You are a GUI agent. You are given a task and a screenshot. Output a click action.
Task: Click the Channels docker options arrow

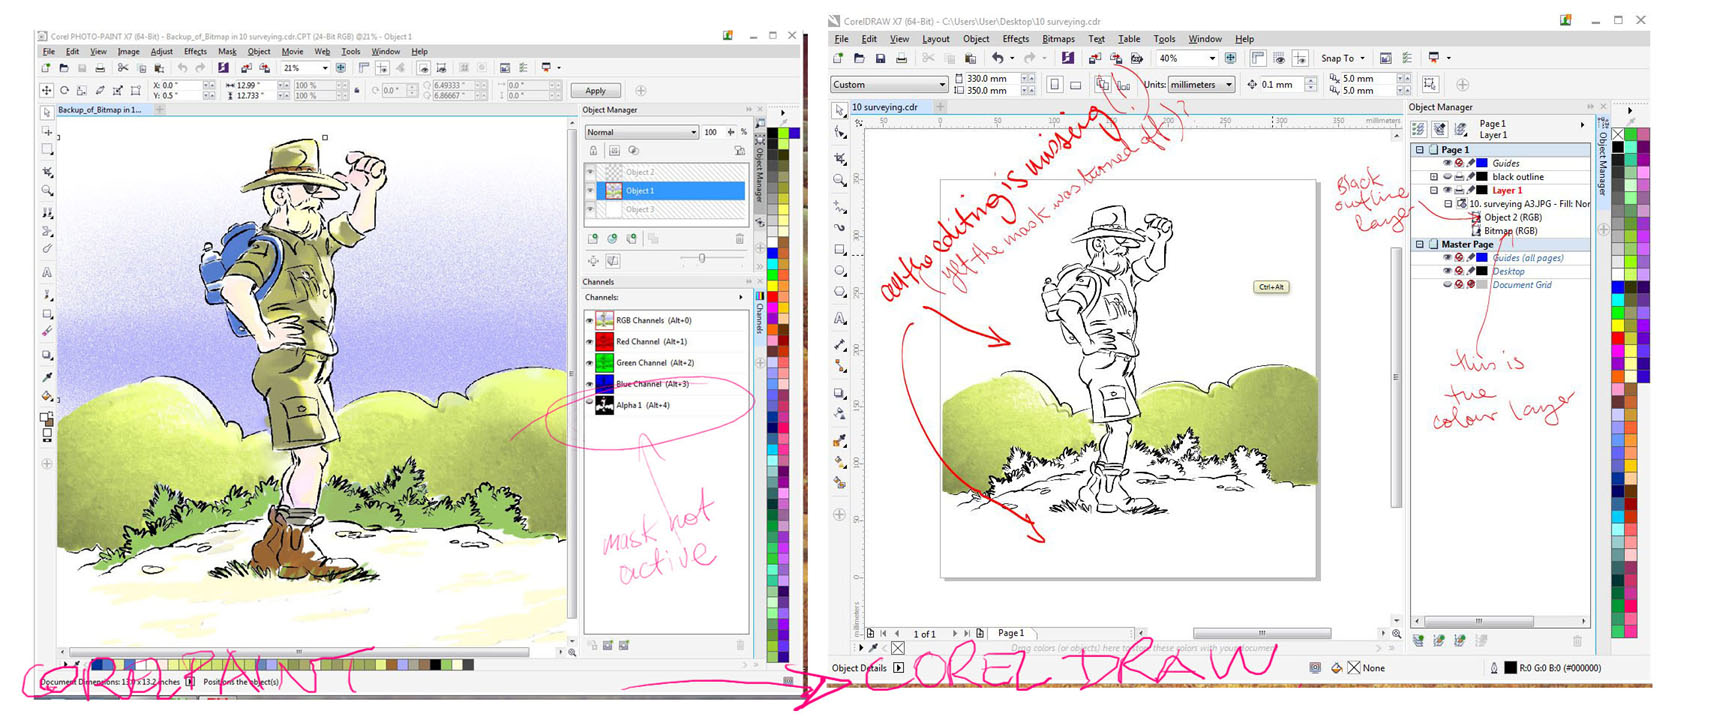(x=741, y=297)
